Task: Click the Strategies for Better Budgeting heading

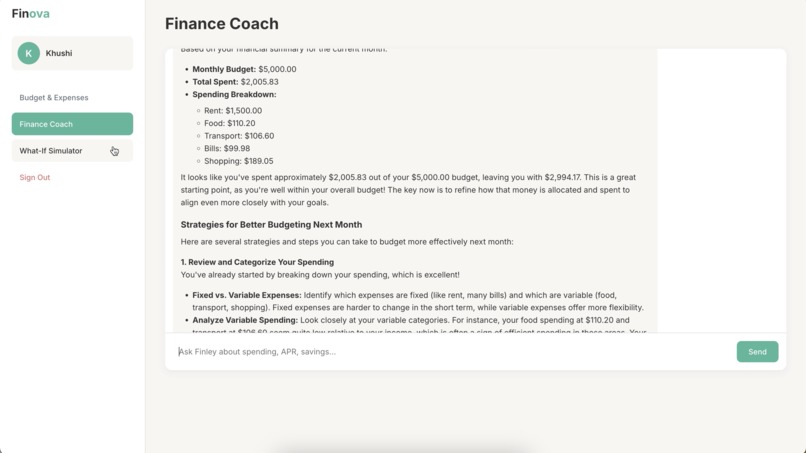Action: coord(271,225)
